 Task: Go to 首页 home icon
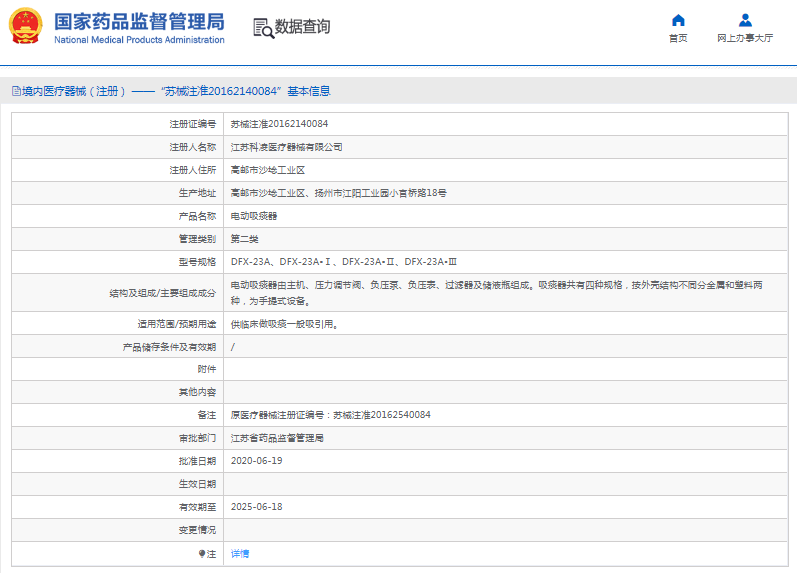click(x=678, y=20)
